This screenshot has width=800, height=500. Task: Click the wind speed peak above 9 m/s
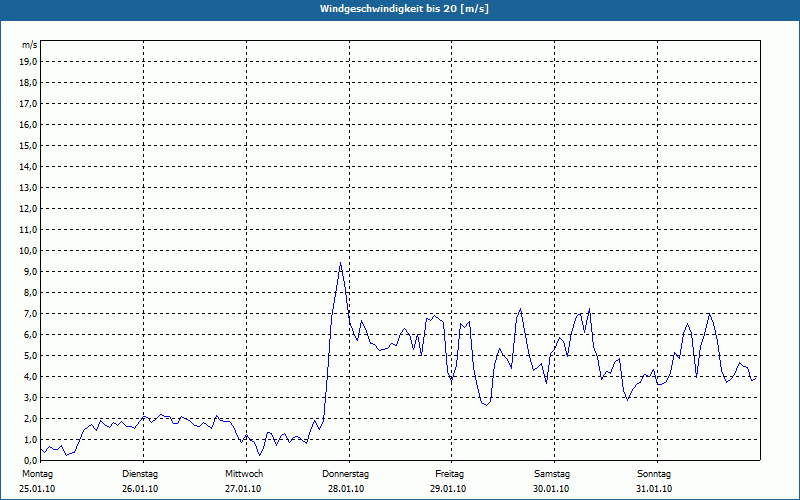340,263
